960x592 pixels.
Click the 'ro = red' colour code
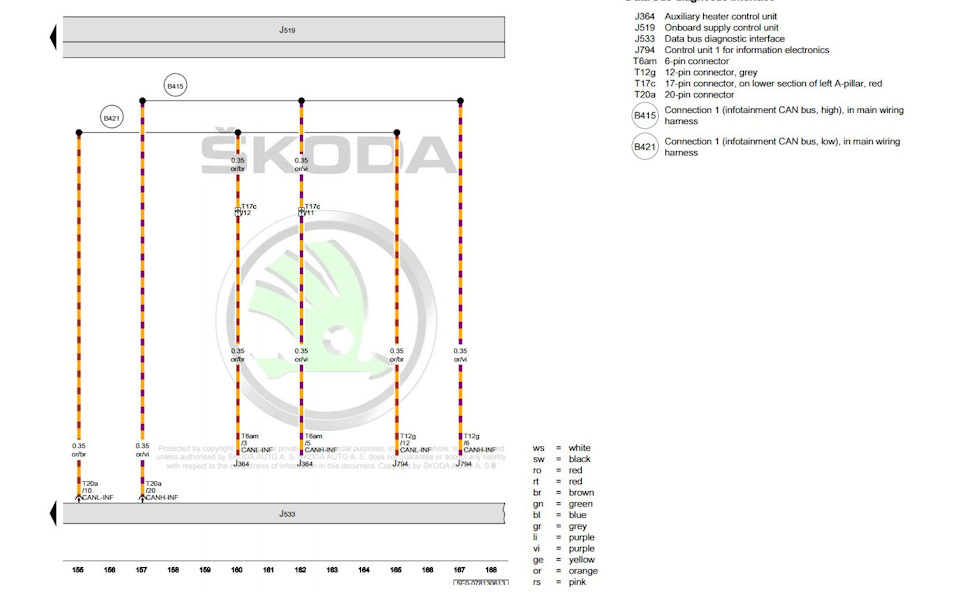pyautogui.click(x=557, y=470)
